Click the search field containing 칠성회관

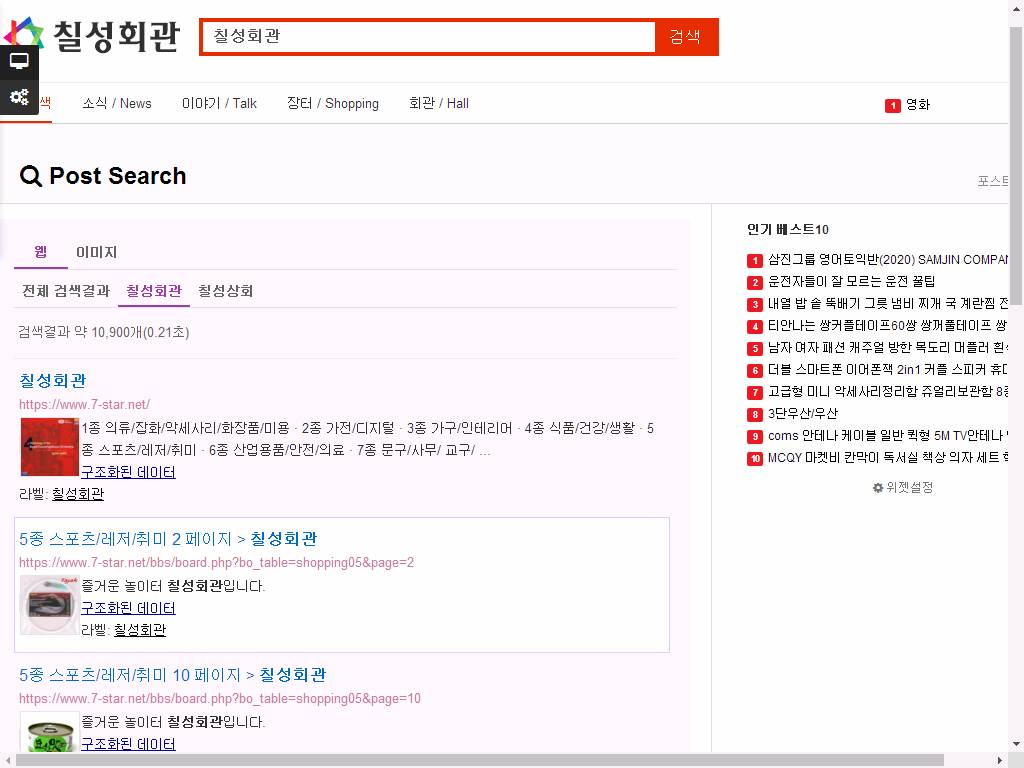coord(428,37)
